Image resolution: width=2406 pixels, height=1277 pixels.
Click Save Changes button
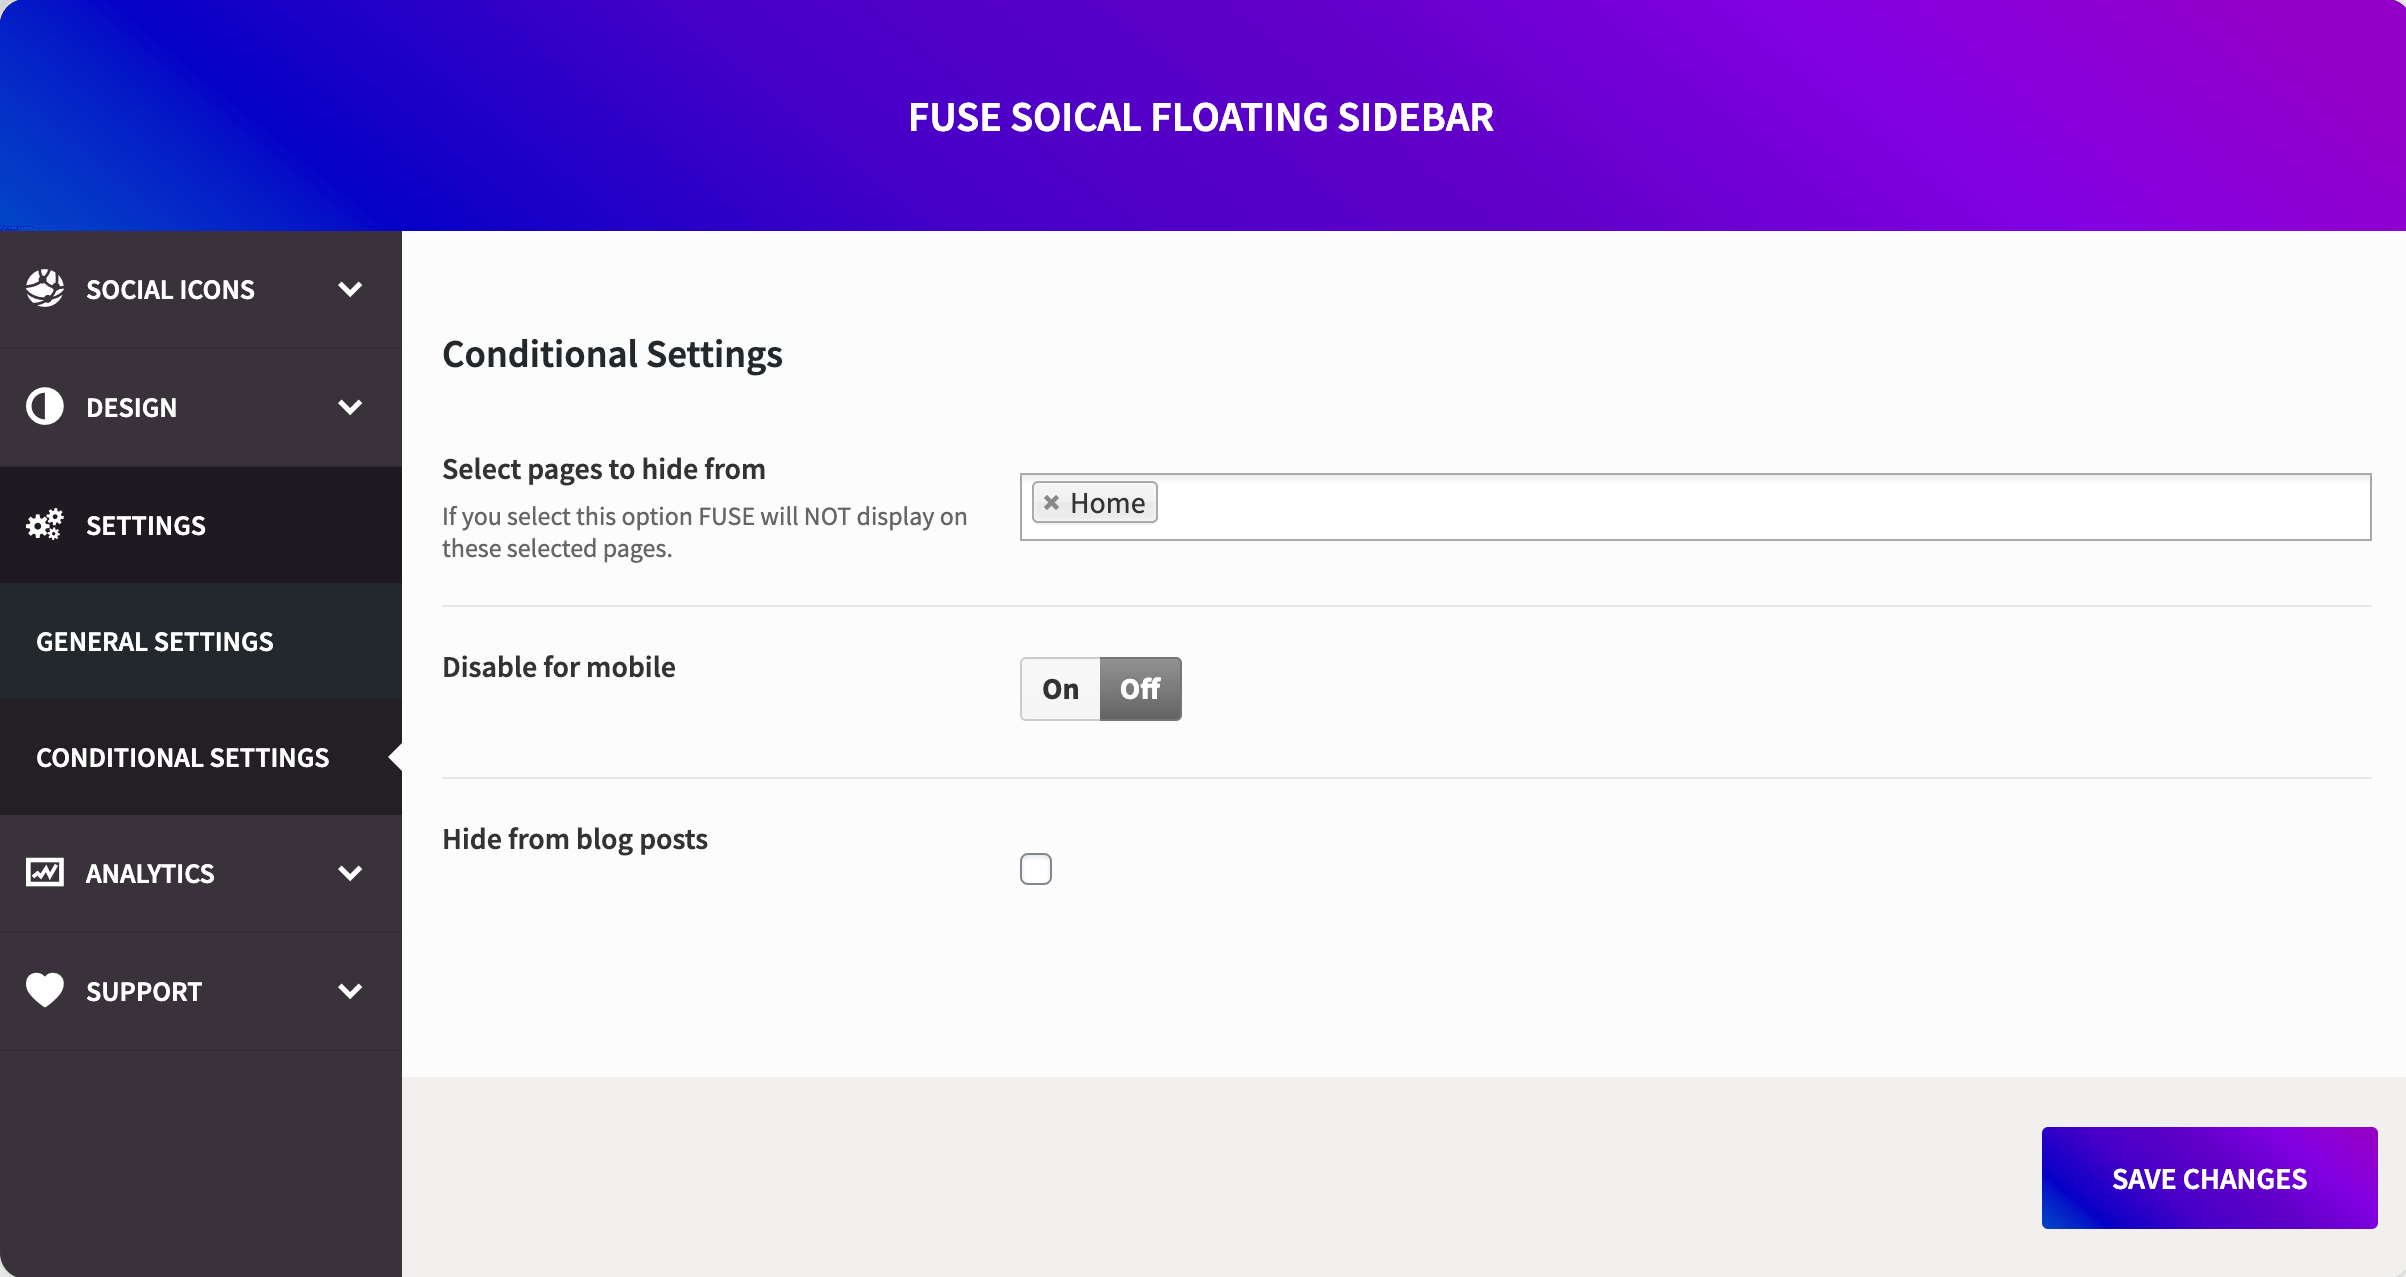pyautogui.click(x=2209, y=1178)
